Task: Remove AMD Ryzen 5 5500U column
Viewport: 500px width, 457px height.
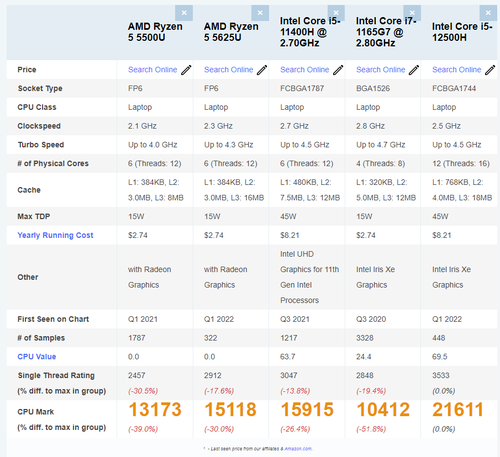Action: (x=184, y=13)
